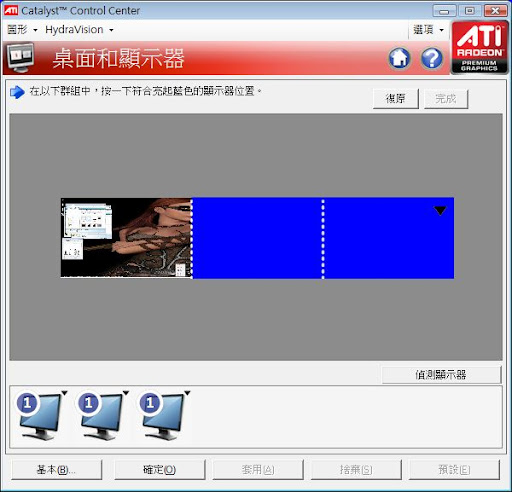Click the desktop and displays header monitor icon

20,58
